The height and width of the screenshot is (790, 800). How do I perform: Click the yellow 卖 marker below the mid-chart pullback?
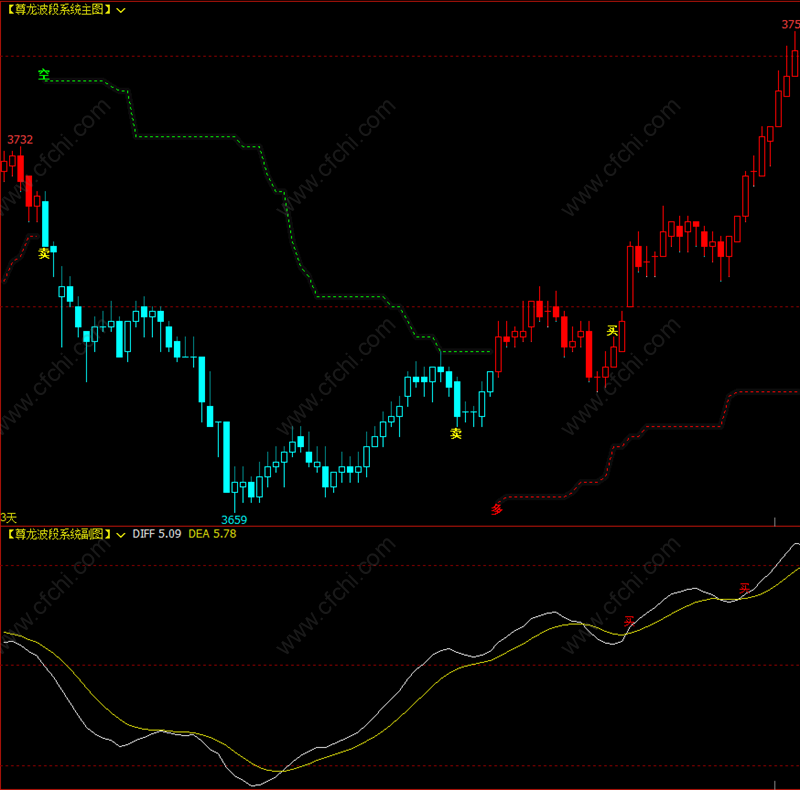pos(456,433)
